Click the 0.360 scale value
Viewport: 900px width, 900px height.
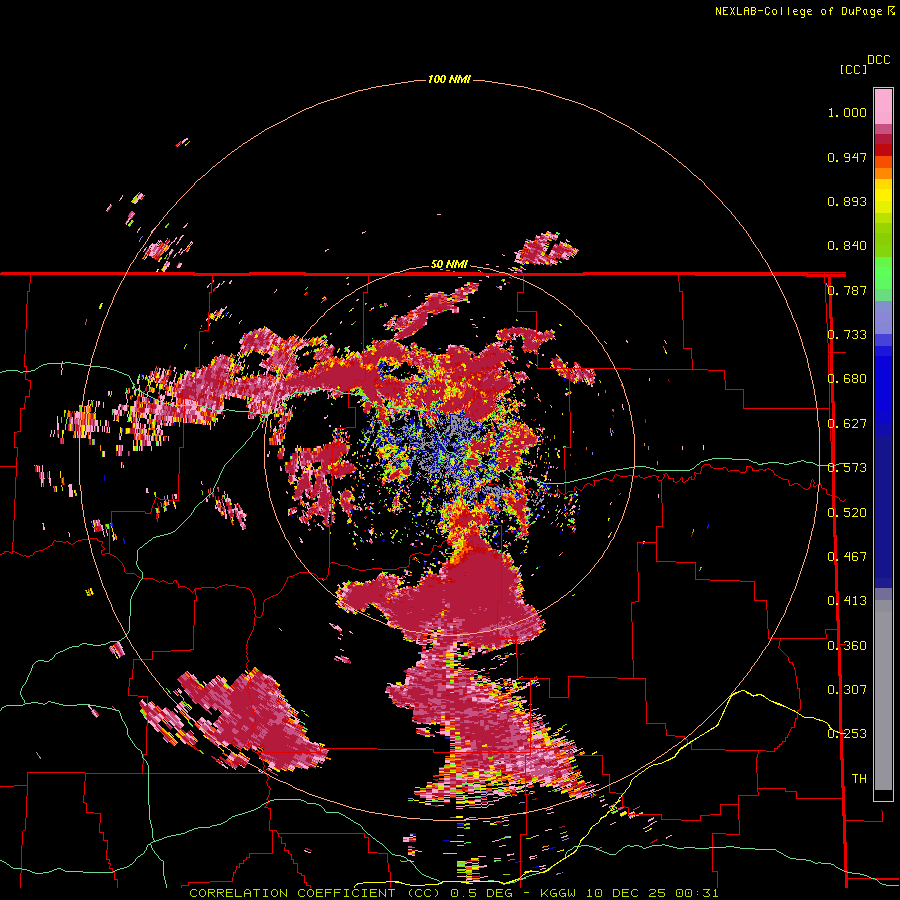(x=847, y=646)
